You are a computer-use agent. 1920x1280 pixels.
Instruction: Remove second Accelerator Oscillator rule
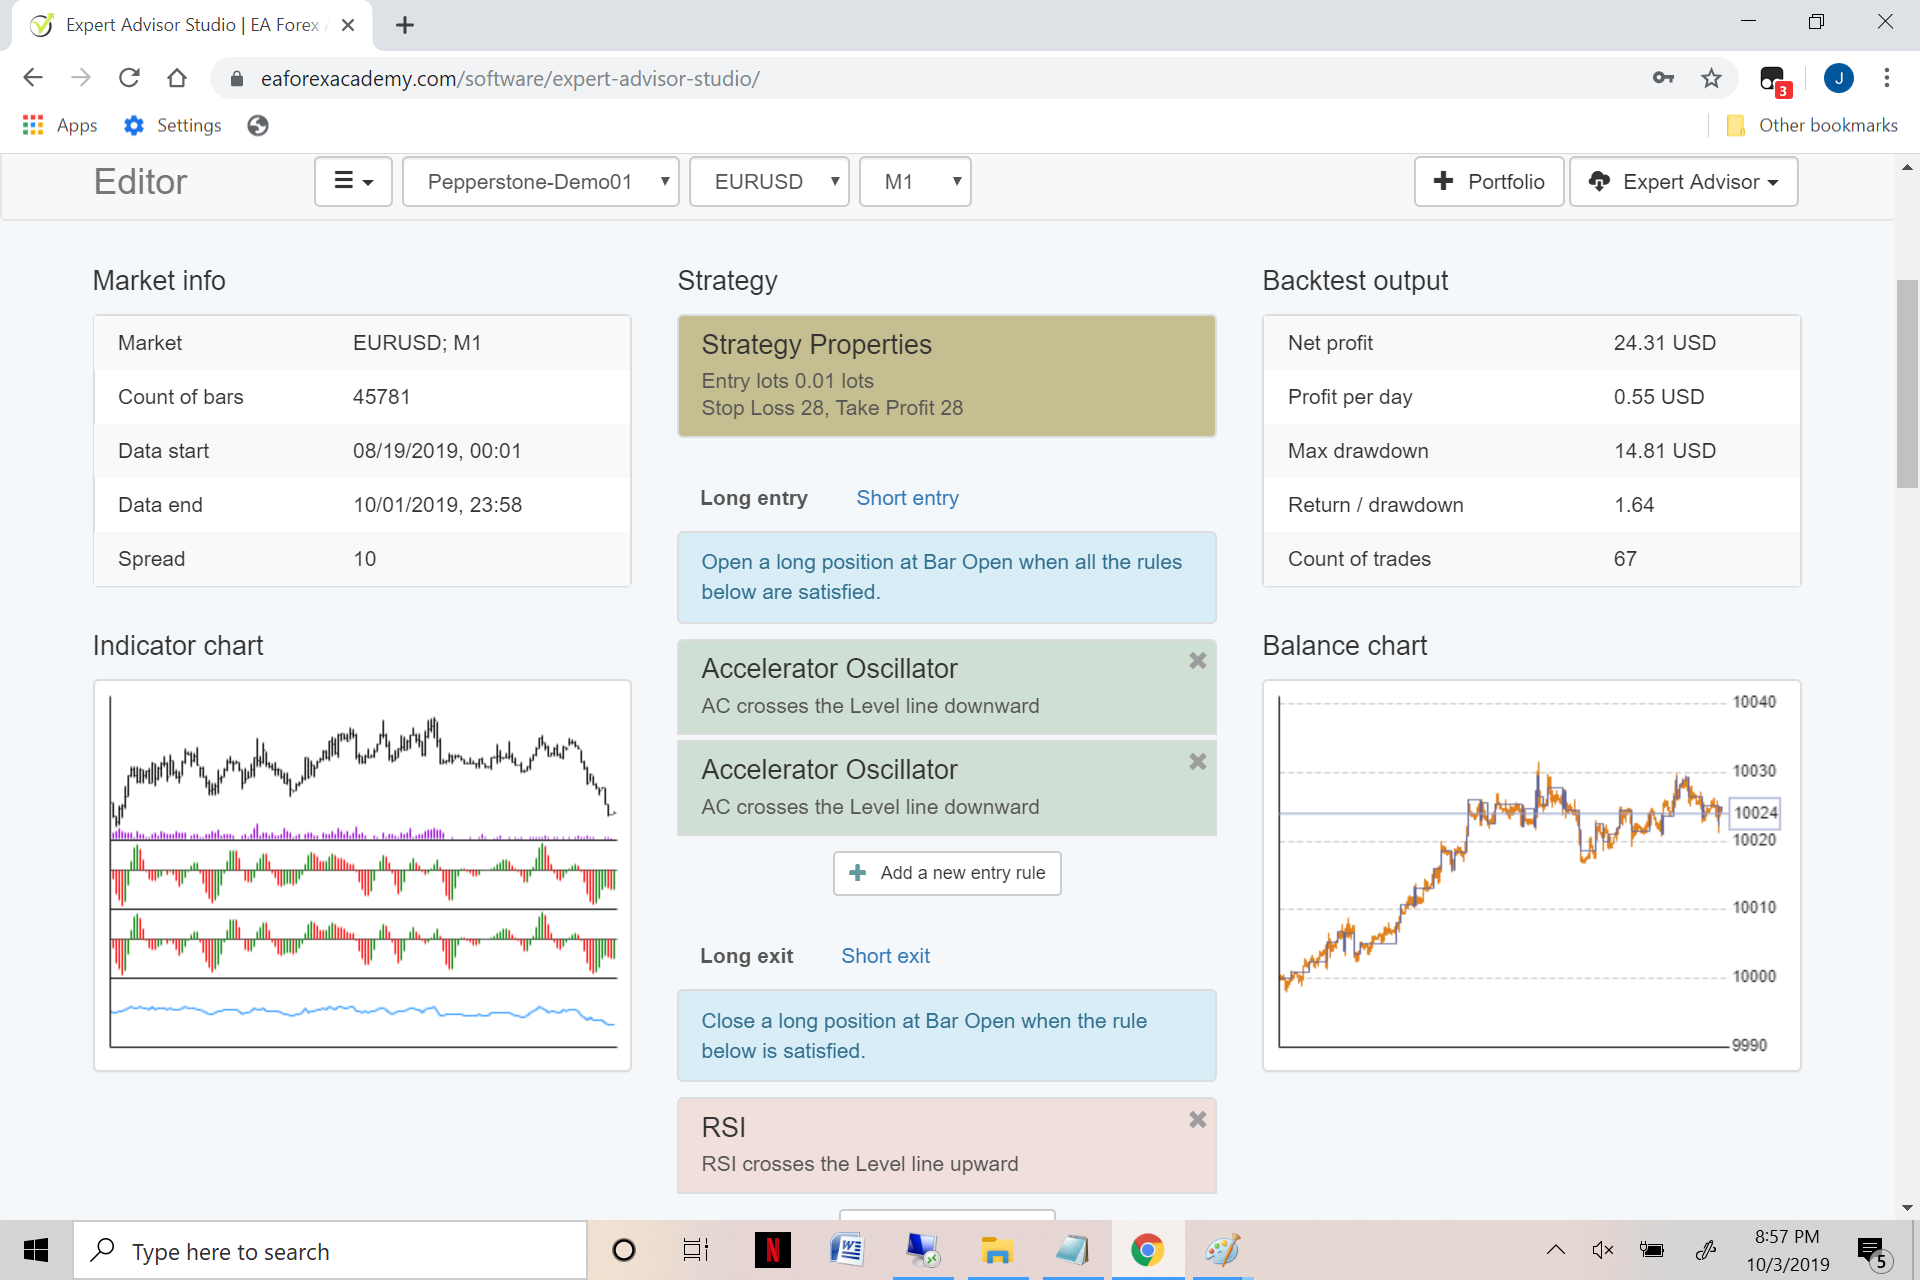click(x=1197, y=762)
